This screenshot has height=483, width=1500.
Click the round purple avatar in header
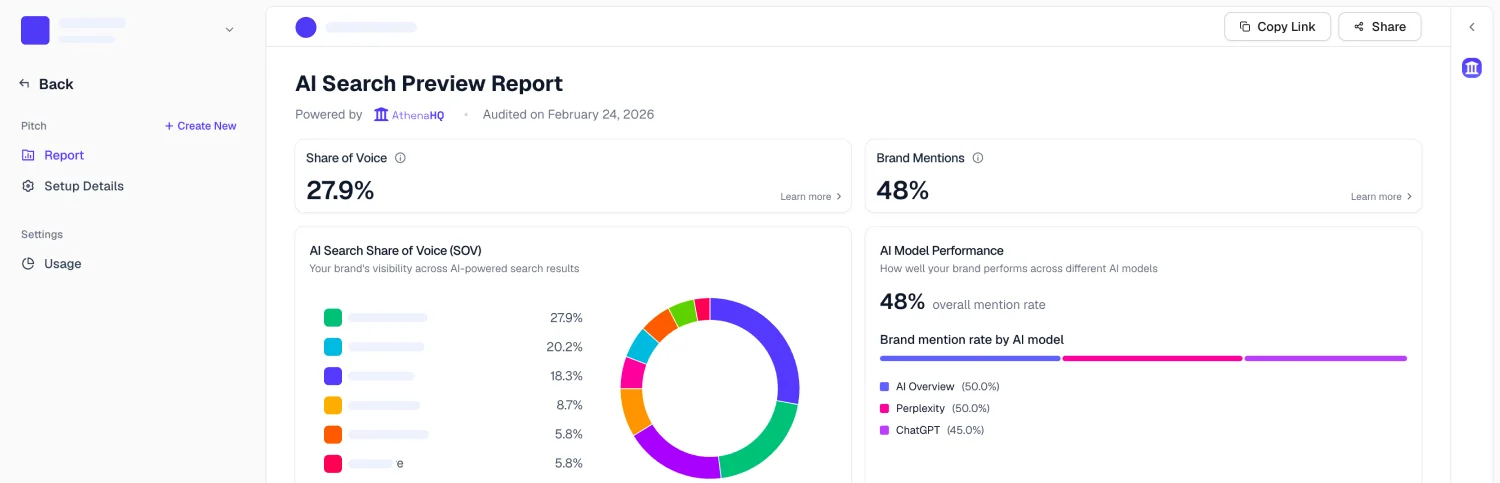coord(306,27)
